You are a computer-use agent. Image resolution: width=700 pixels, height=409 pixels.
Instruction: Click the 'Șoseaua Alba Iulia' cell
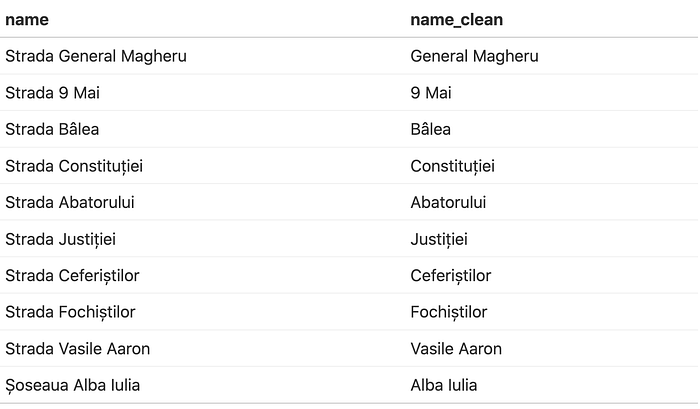click(x=73, y=385)
